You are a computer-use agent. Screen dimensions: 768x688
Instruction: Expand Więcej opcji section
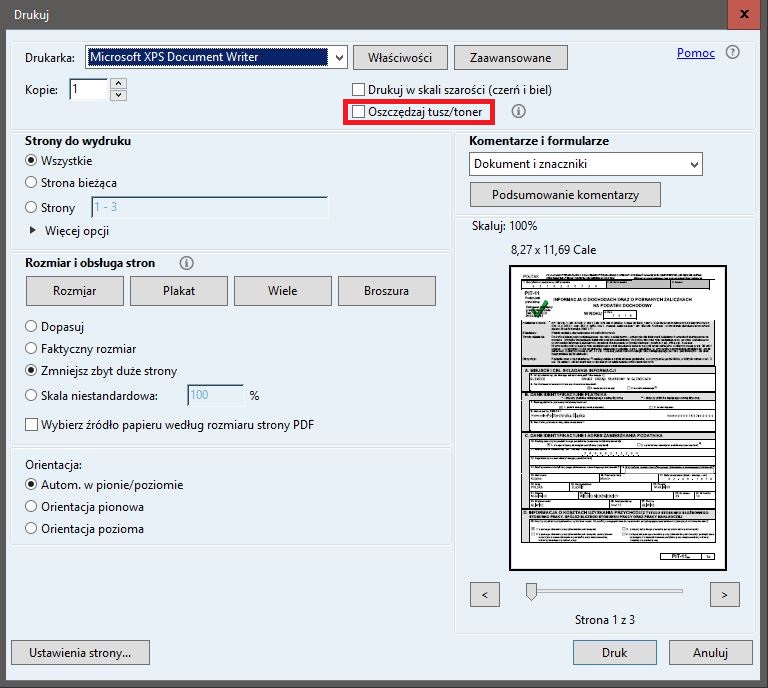coord(33,231)
